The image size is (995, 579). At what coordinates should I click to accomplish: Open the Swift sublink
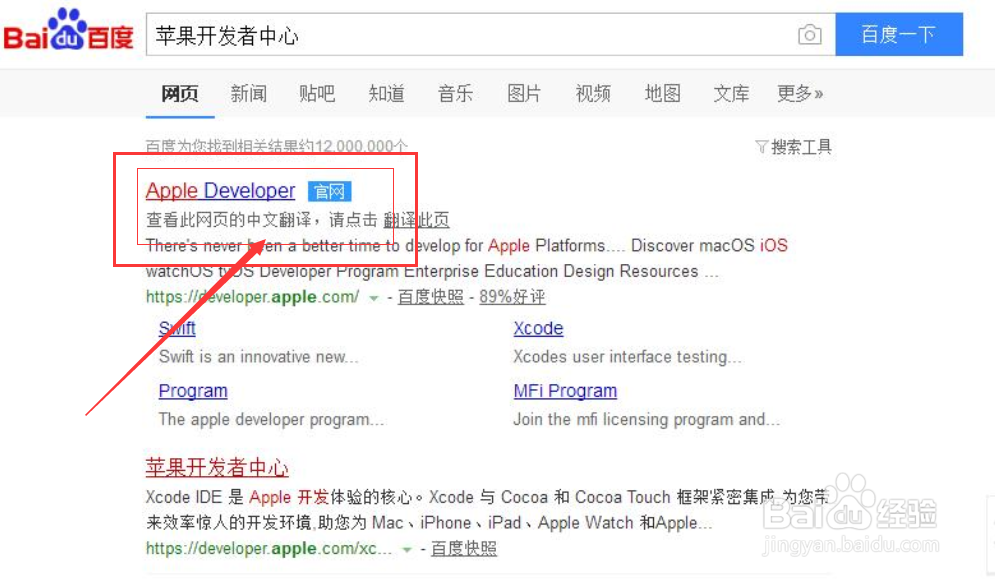tap(177, 328)
